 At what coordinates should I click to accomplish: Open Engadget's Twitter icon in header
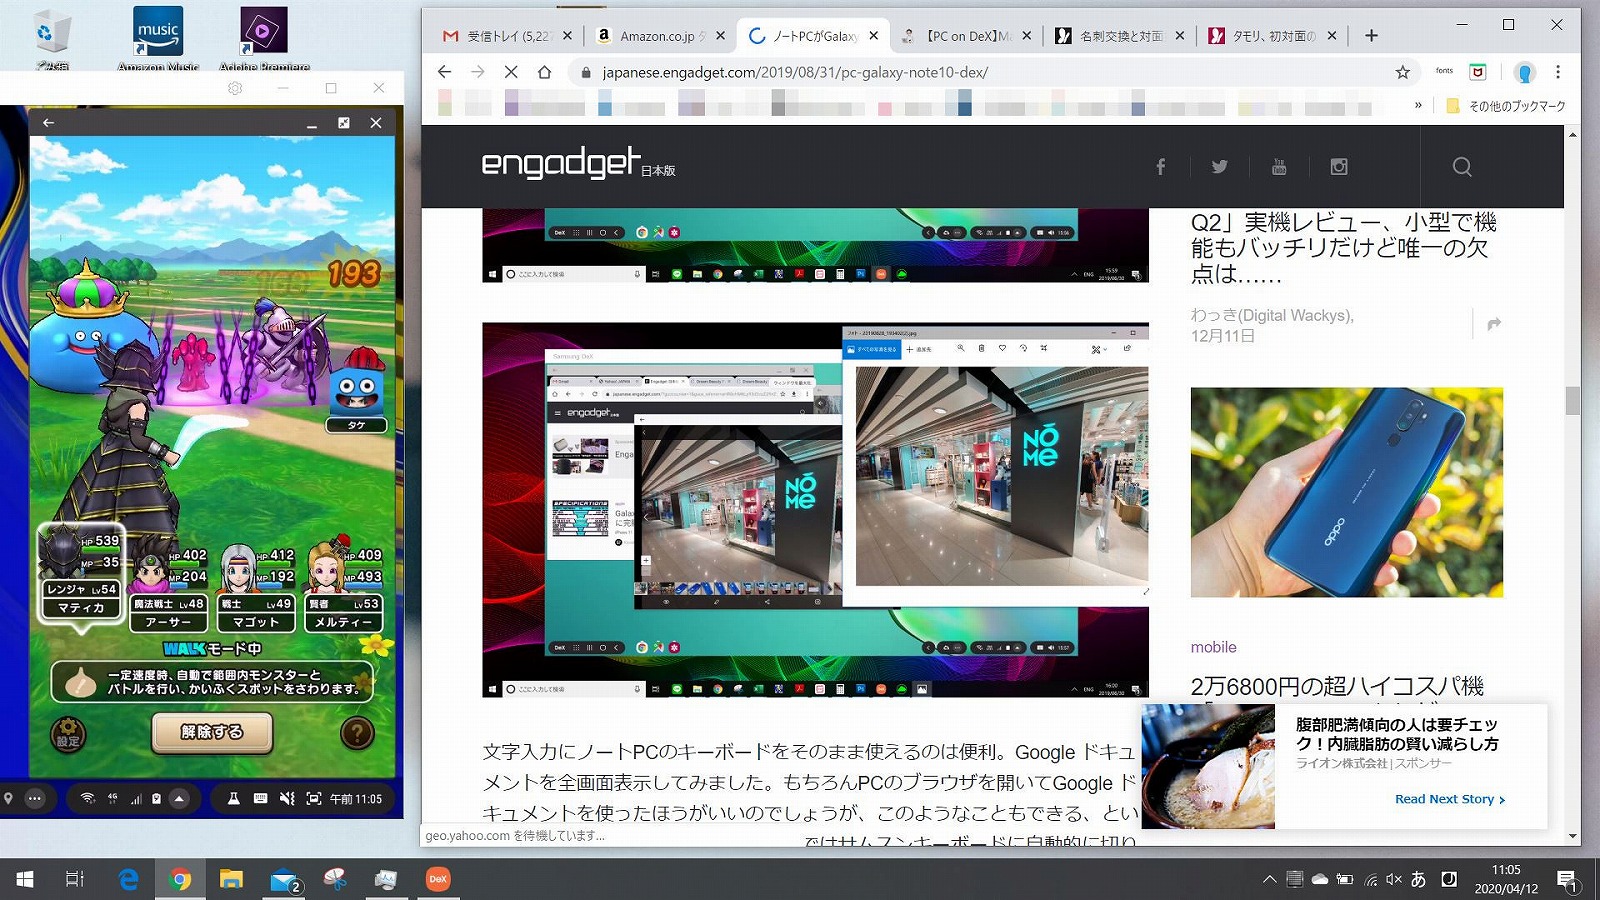(1219, 167)
